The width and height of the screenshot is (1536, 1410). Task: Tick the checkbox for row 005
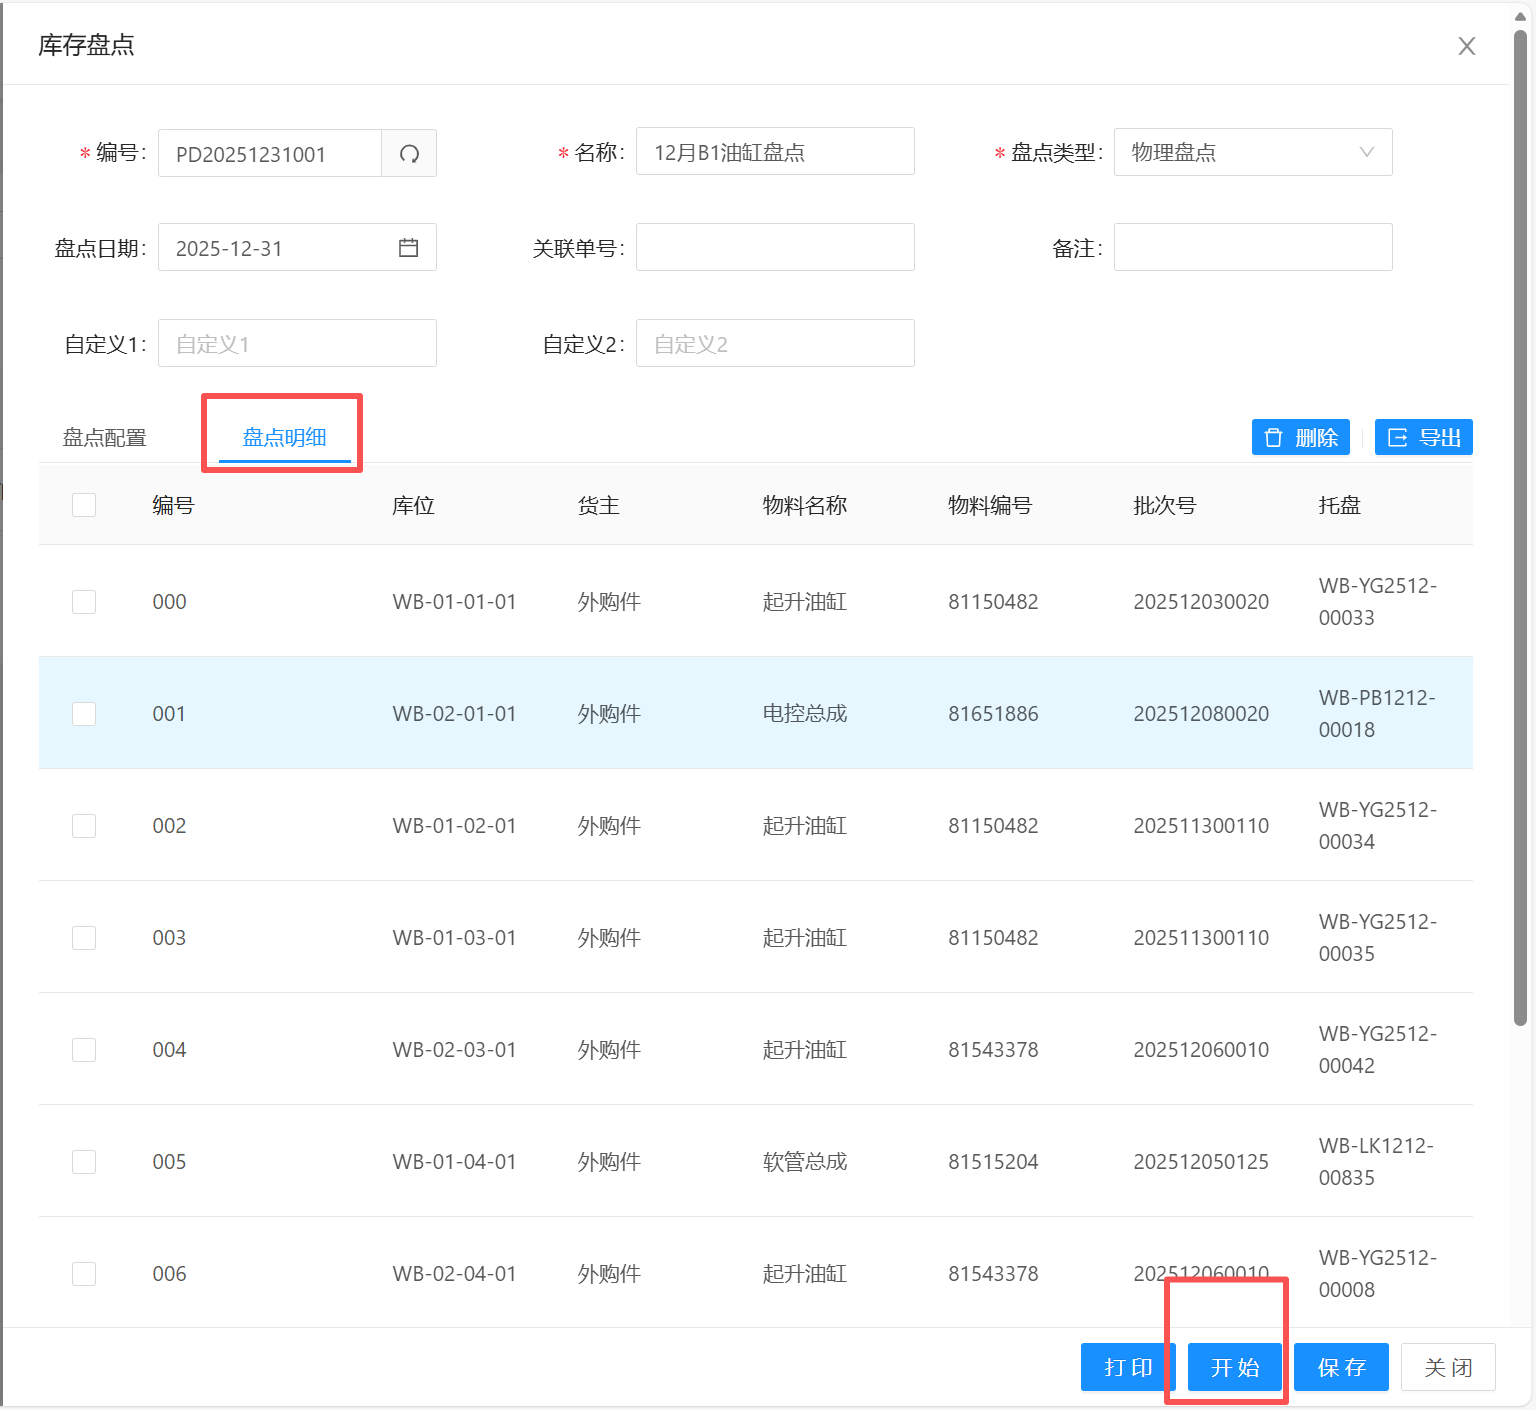pos(84,1162)
